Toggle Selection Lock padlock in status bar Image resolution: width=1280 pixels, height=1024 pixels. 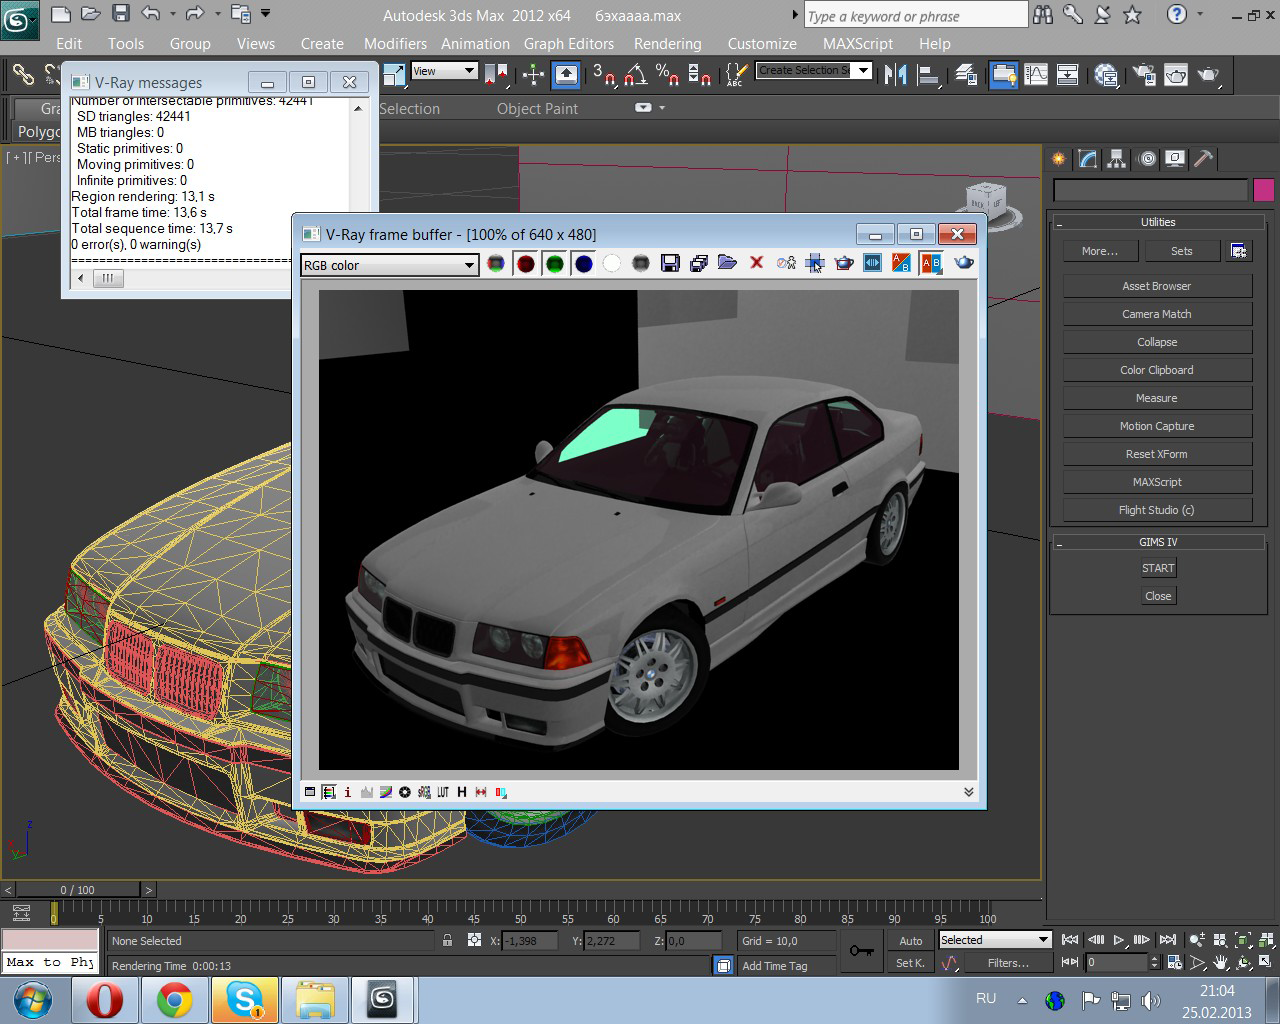point(447,940)
